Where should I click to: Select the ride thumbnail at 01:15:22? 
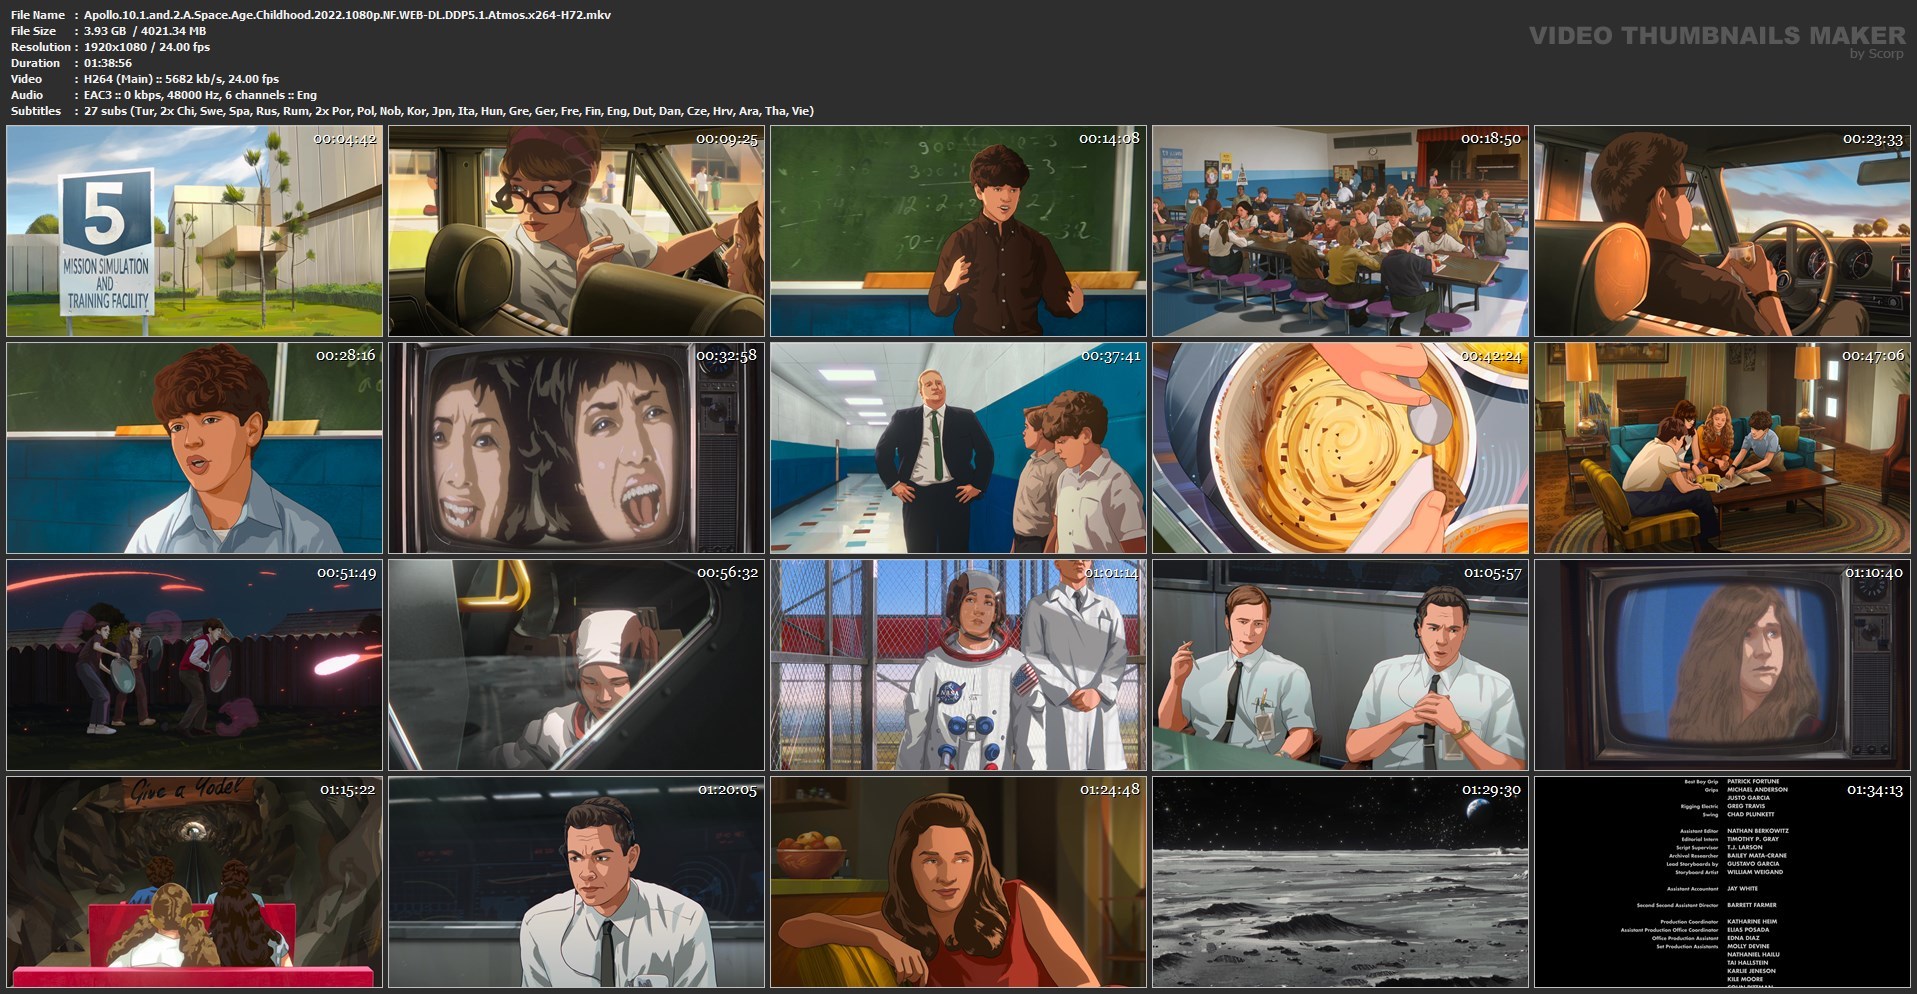click(x=194, y=882)
